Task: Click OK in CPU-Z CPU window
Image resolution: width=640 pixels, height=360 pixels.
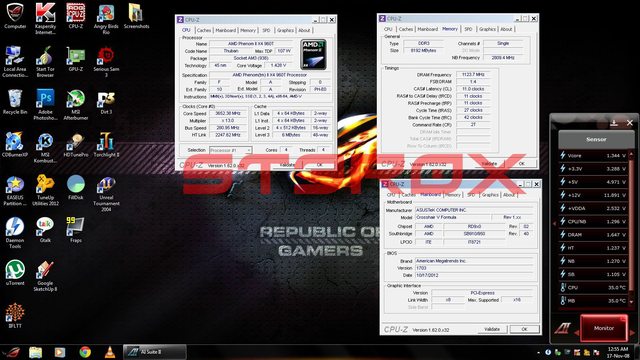Action: [x=319, y=165]
